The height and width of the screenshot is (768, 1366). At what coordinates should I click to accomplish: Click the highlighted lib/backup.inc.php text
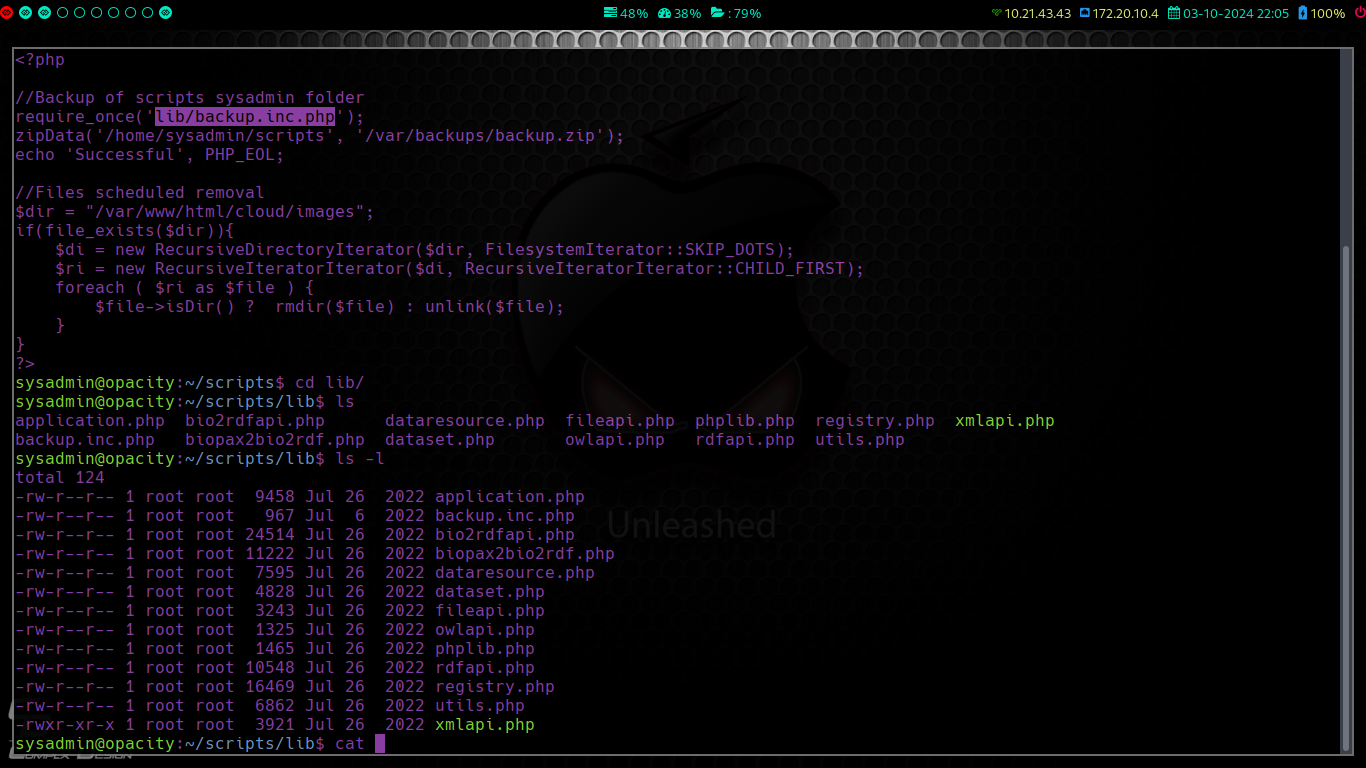point(245,117)
